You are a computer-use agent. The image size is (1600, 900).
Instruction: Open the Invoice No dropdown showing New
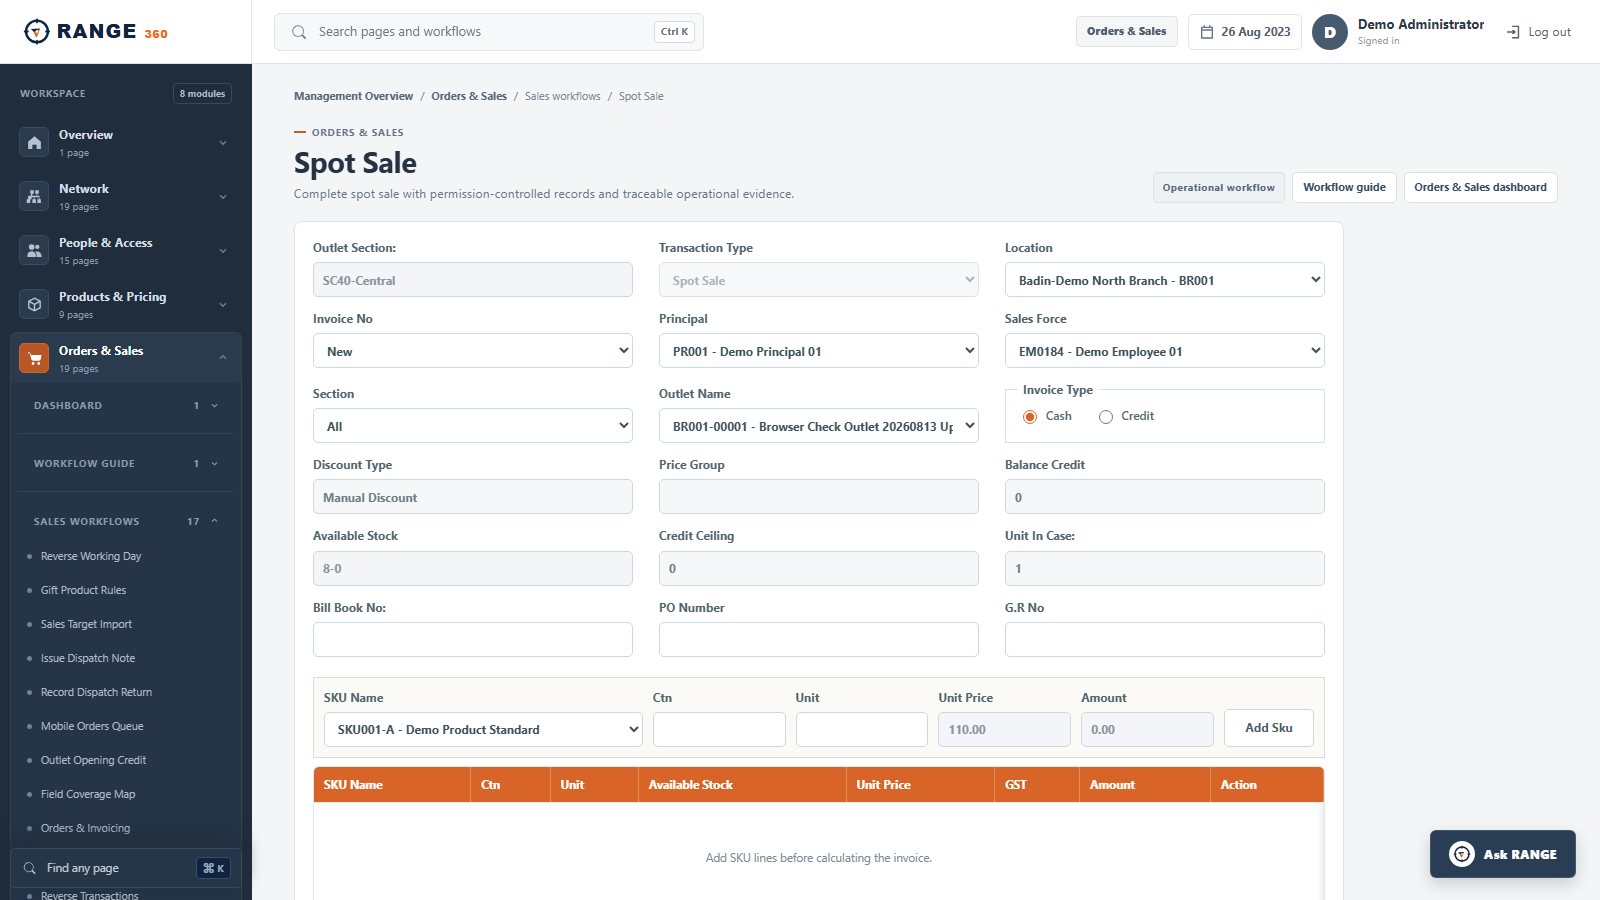click(473, 351)
